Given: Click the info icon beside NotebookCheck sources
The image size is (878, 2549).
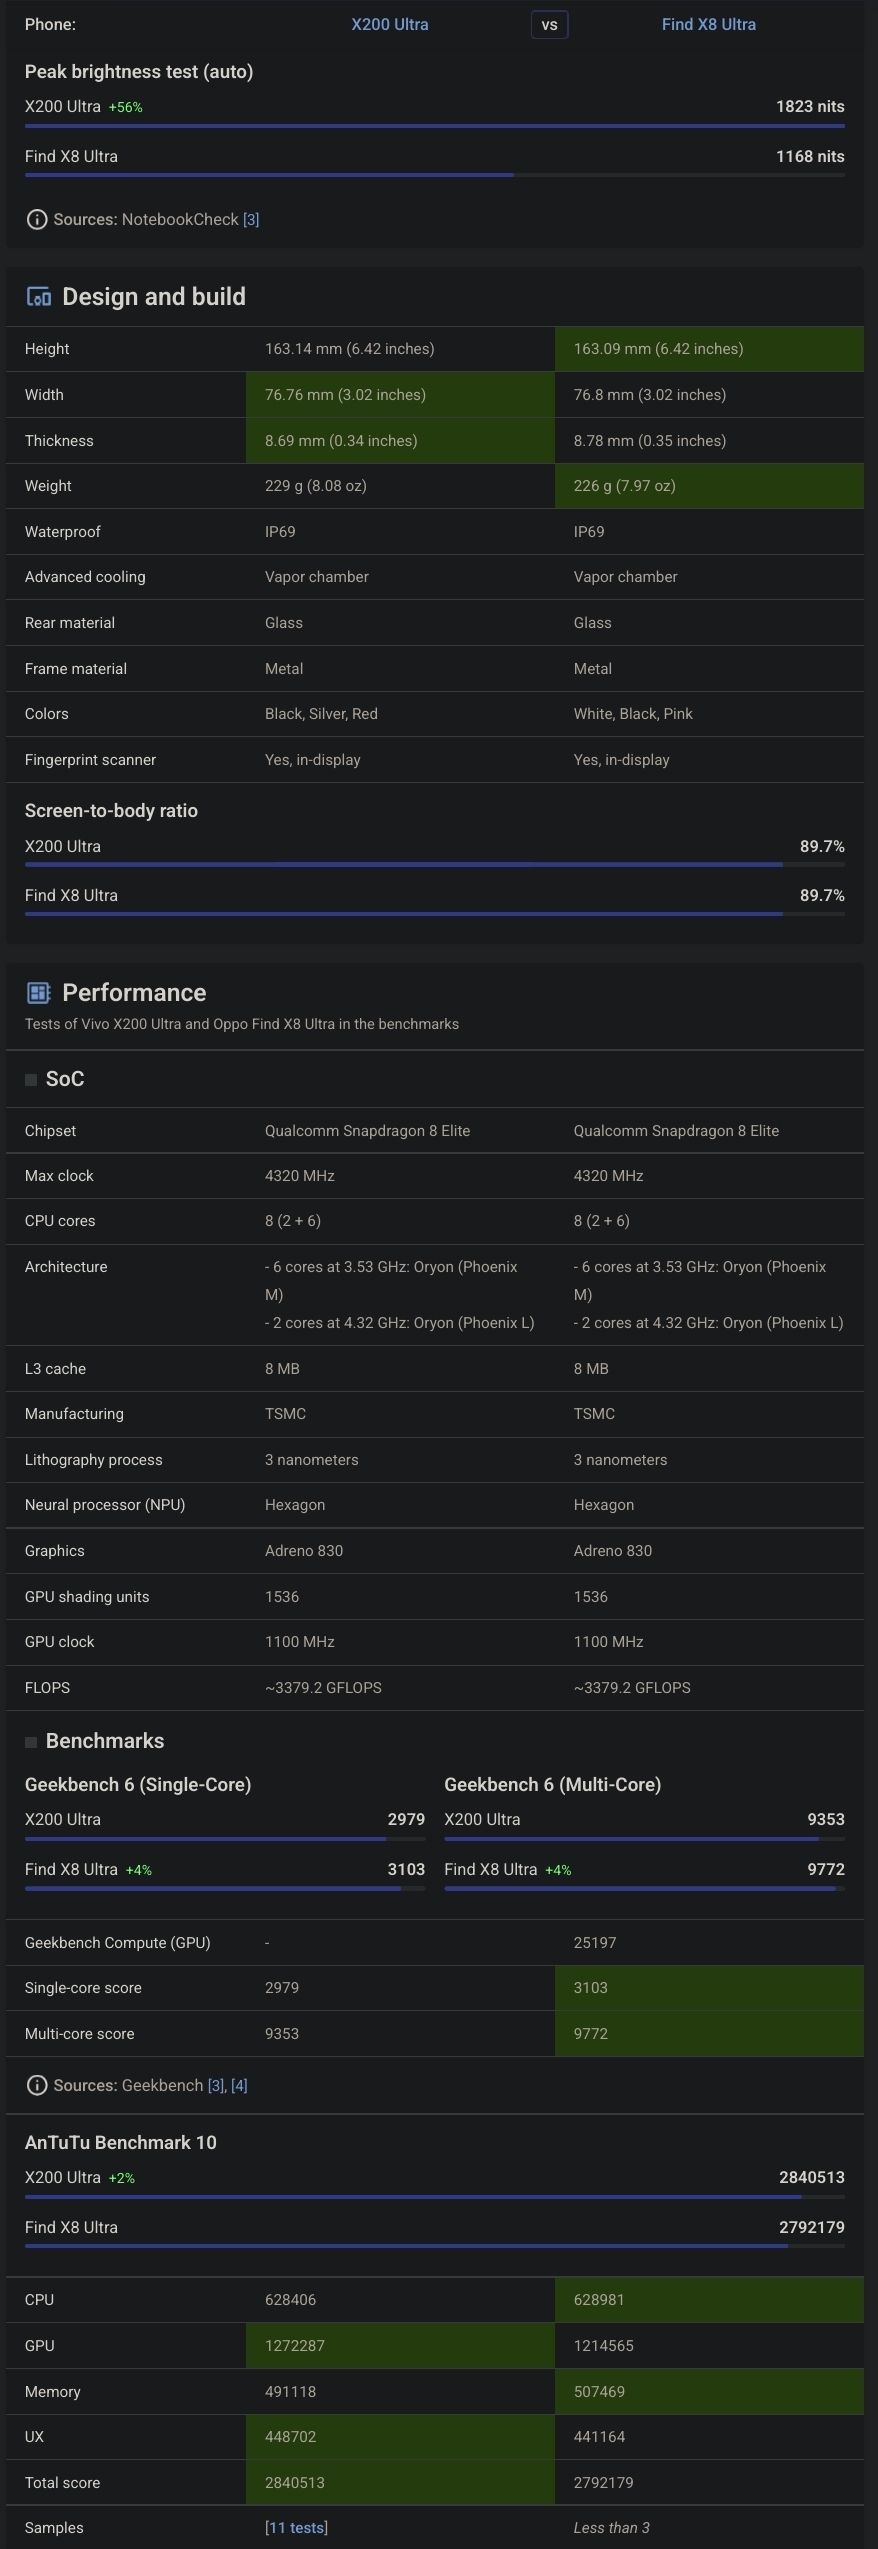Looking at the screenshot, I should click(x=36, y=219).
